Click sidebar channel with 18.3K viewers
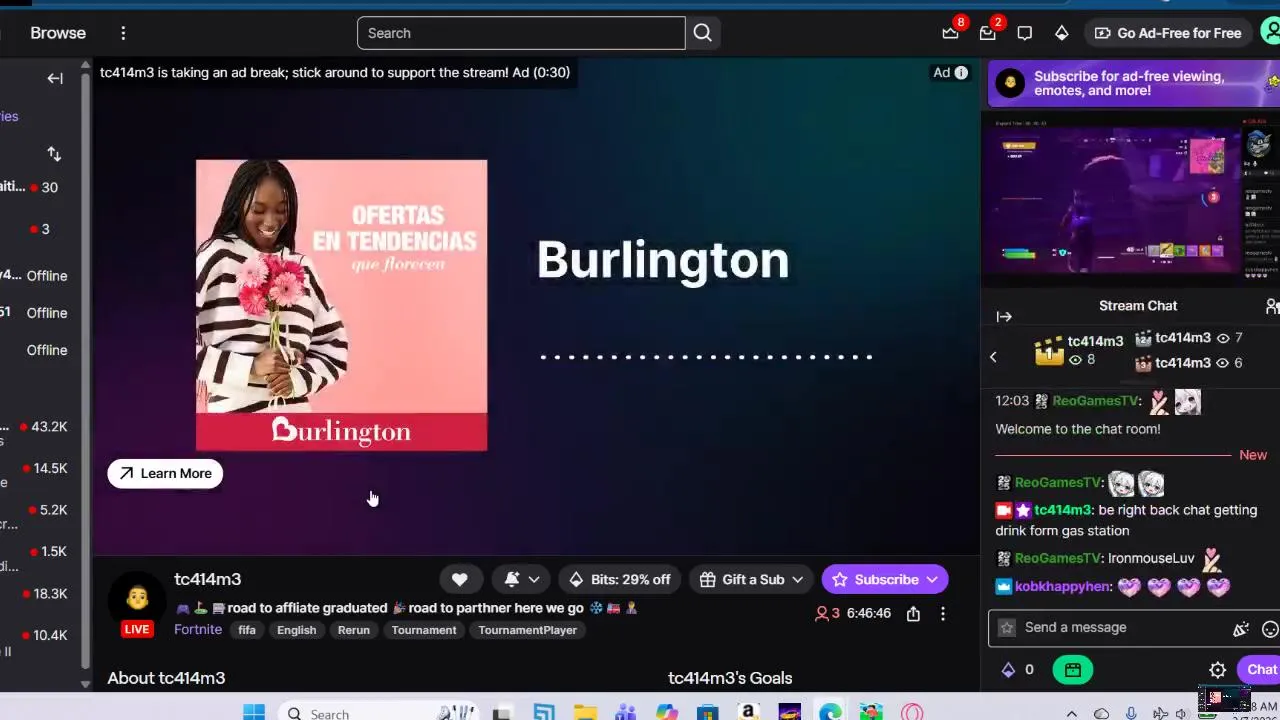Image resolution: width=1280 pixels, height=720 pixels. [40, 593]
